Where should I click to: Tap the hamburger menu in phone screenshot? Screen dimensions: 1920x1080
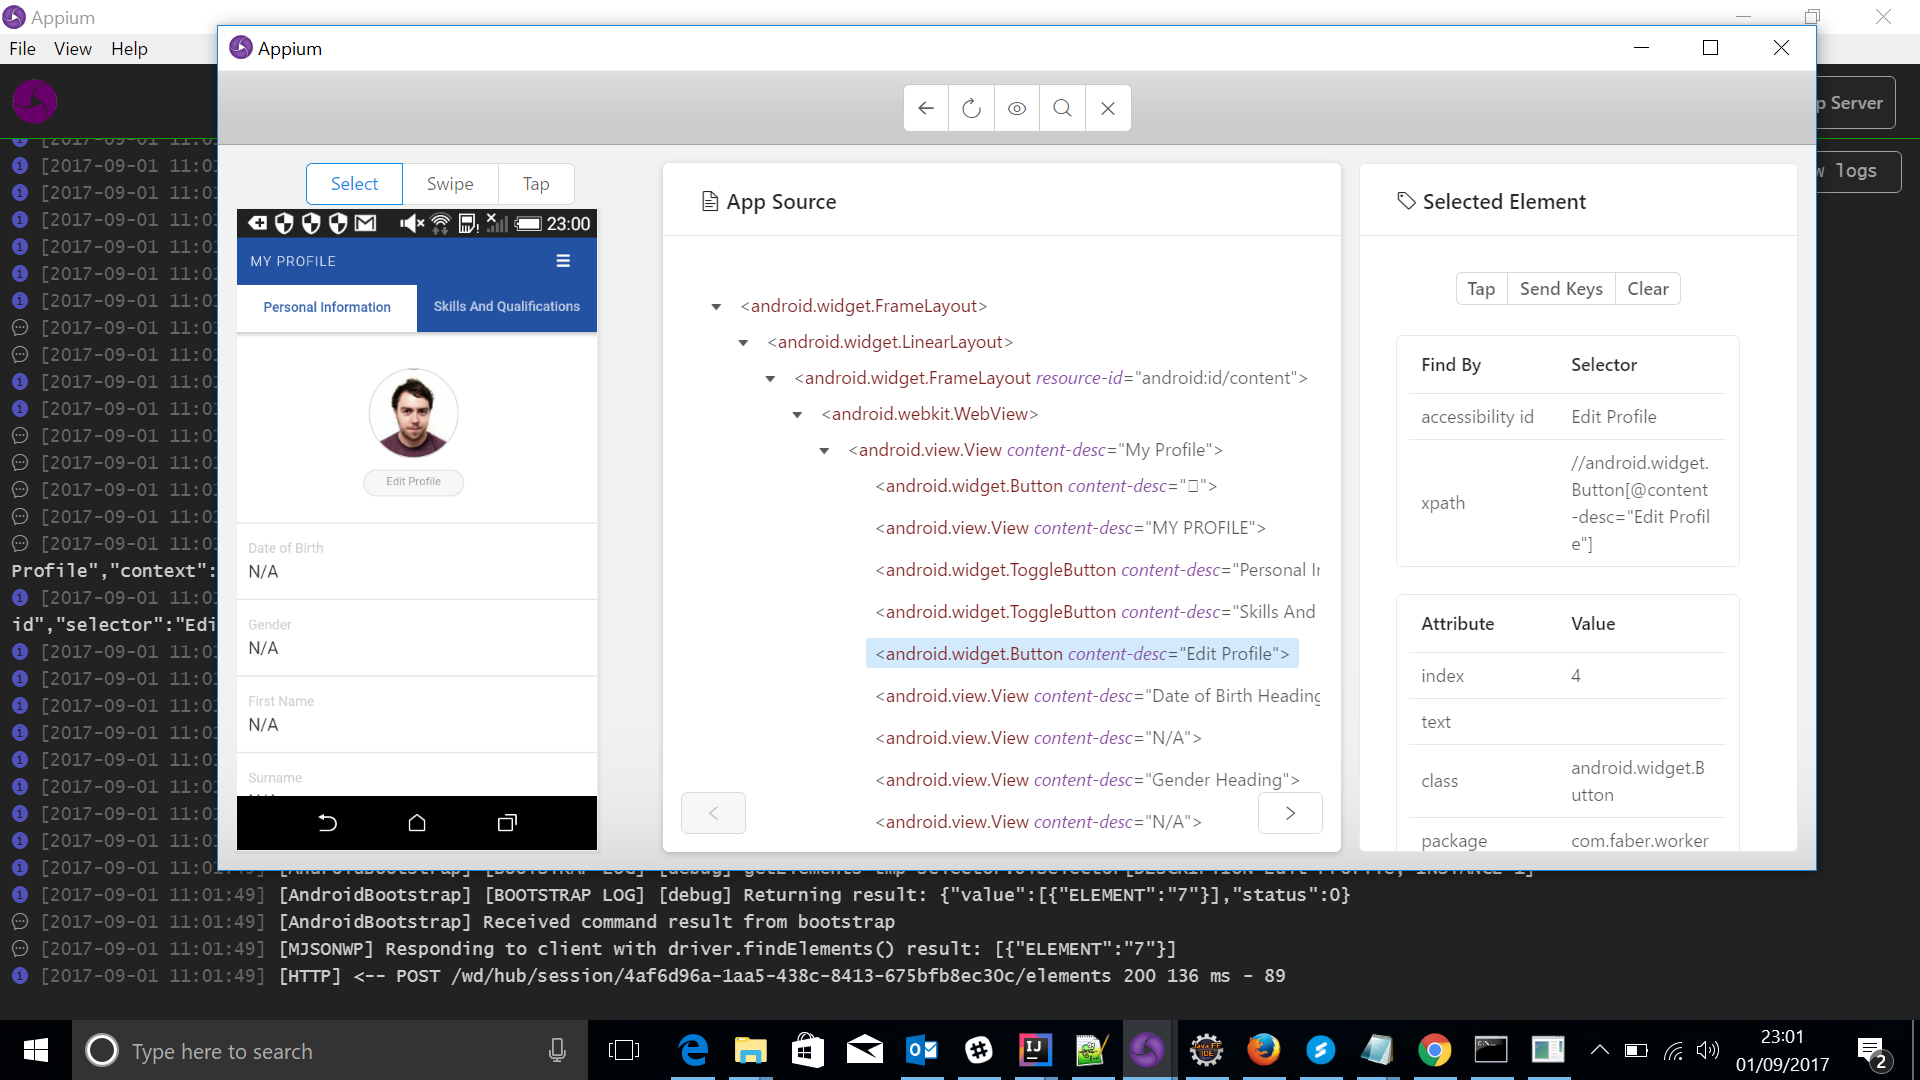coord(563,261)
